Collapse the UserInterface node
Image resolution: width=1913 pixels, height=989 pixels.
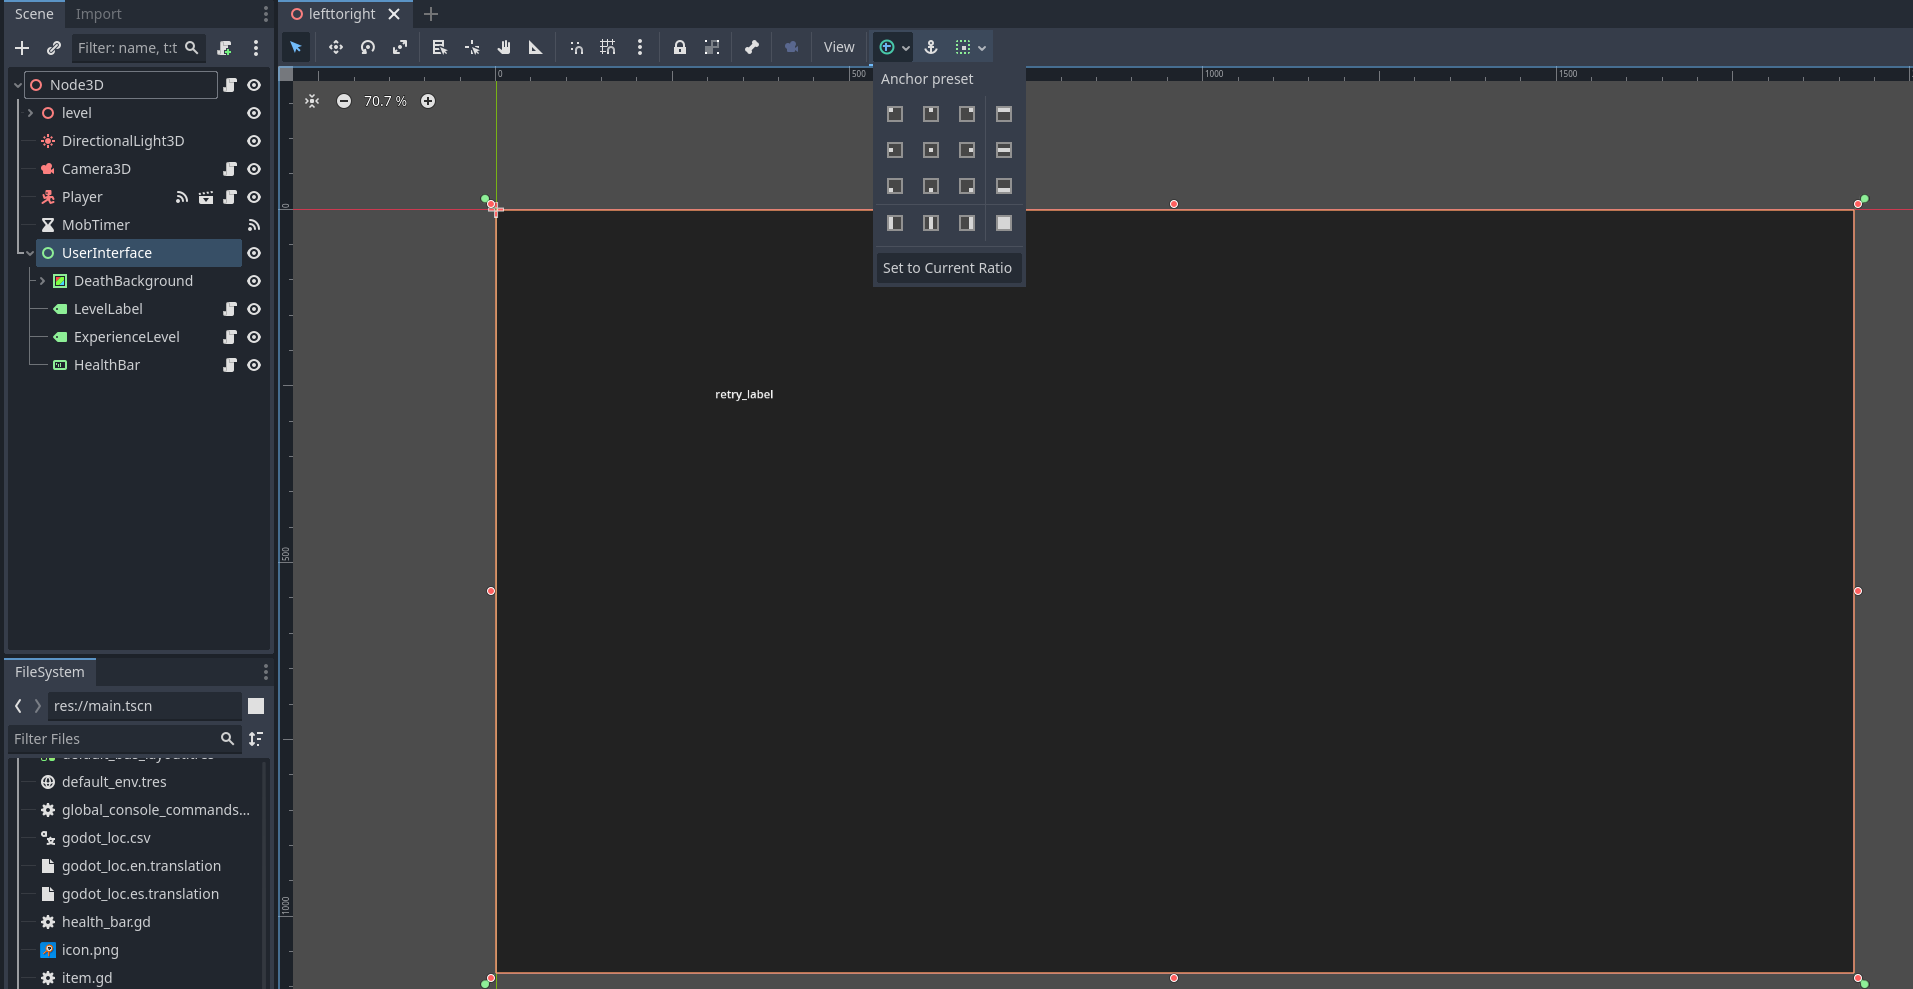pyautogui.click(x=30, y=253)
